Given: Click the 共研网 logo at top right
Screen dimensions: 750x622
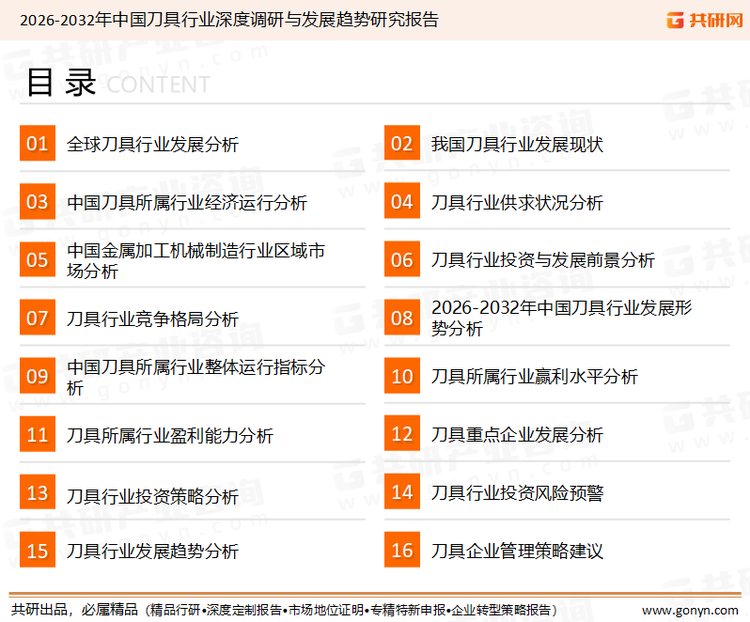Looking at the screenshot, I should [704, 20].
